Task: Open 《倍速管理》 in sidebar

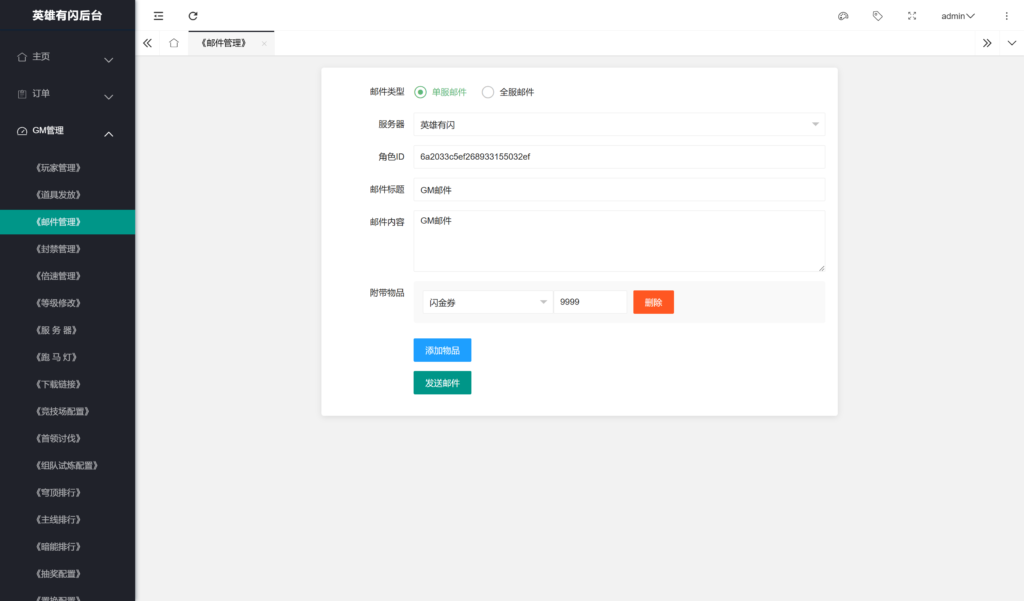Action: 68,276
